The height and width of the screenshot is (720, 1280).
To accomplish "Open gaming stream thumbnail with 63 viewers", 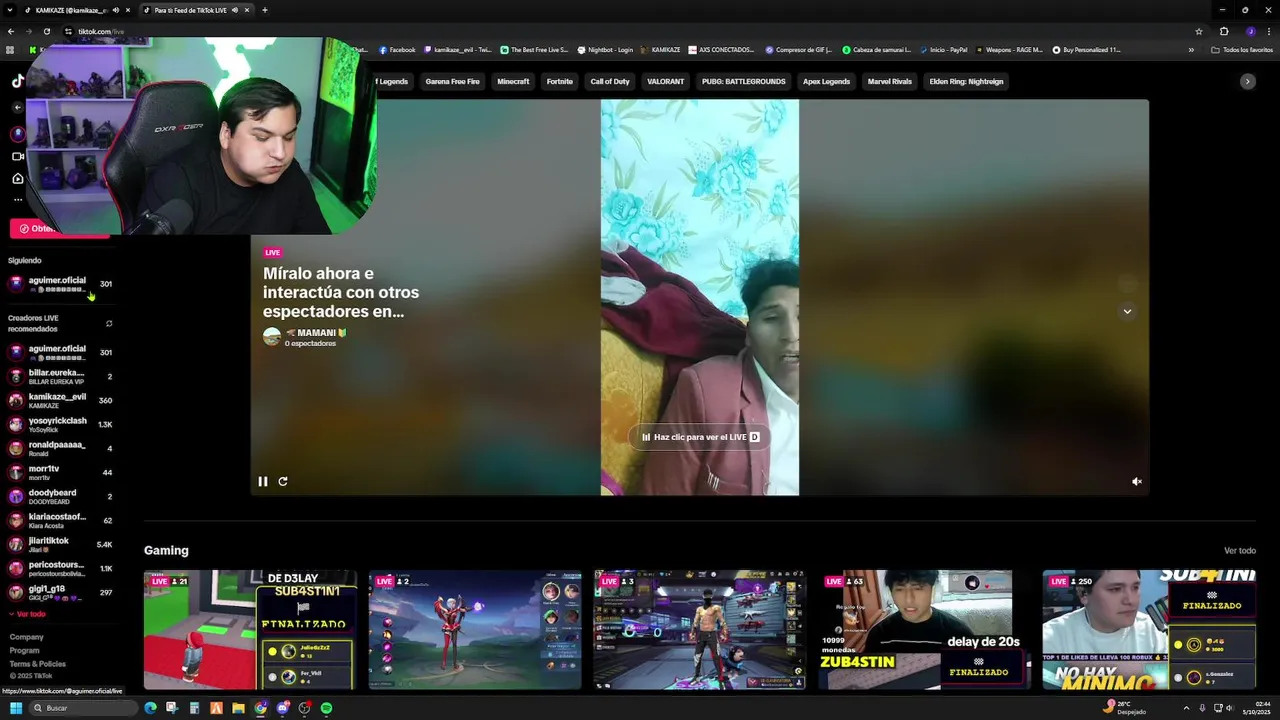I will [x=924, y=630].
